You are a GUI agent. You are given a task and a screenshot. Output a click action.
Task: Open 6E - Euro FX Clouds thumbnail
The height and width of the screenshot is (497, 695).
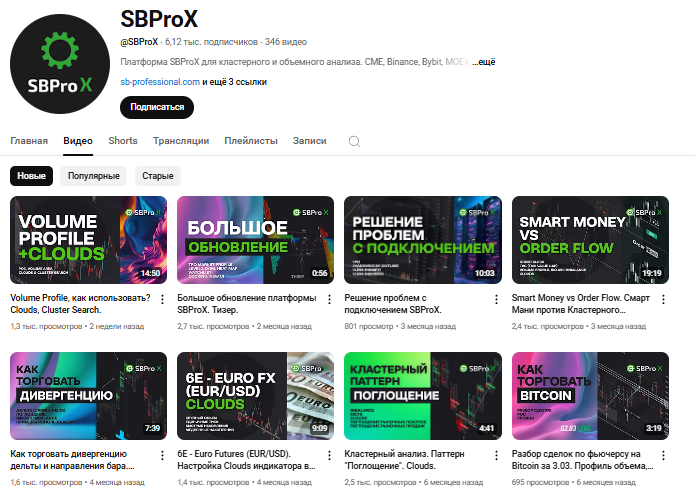[x=255, y=396]
